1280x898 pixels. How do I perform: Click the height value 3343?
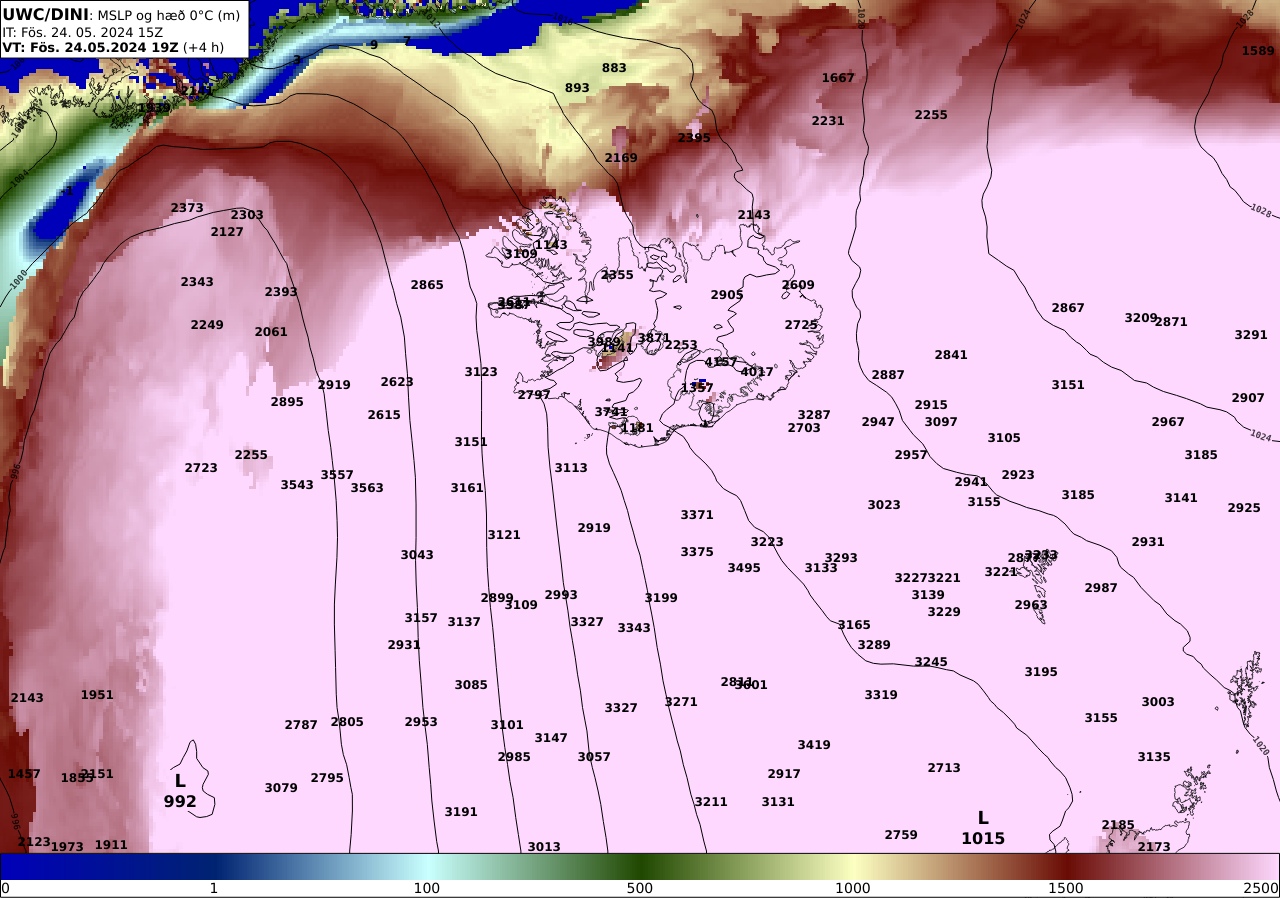[634, 628]
